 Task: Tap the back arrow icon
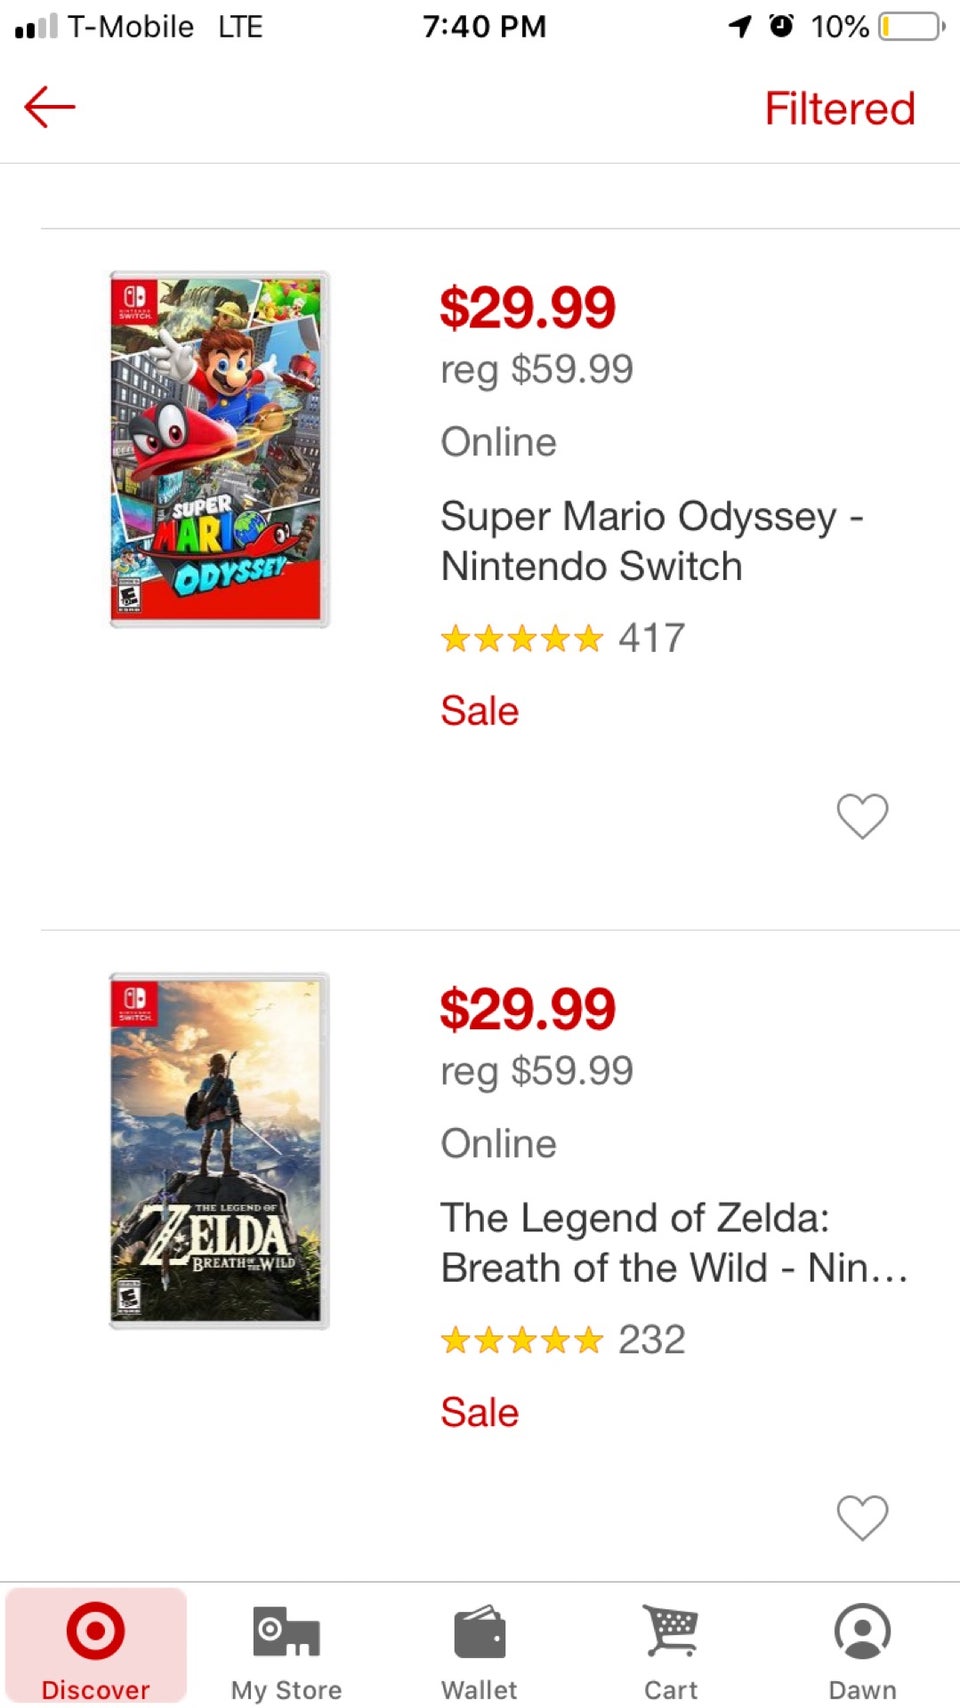point(50,107)
